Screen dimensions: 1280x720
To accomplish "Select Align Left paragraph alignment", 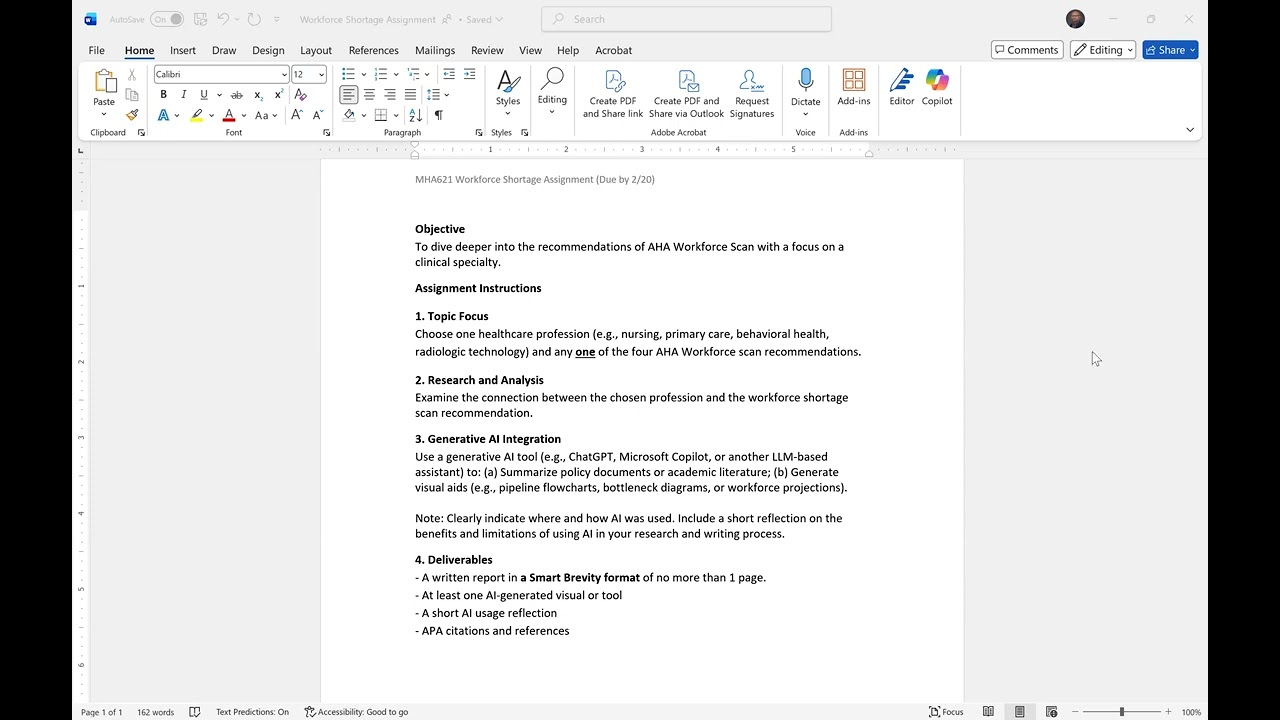I will [x=348, y=95].
